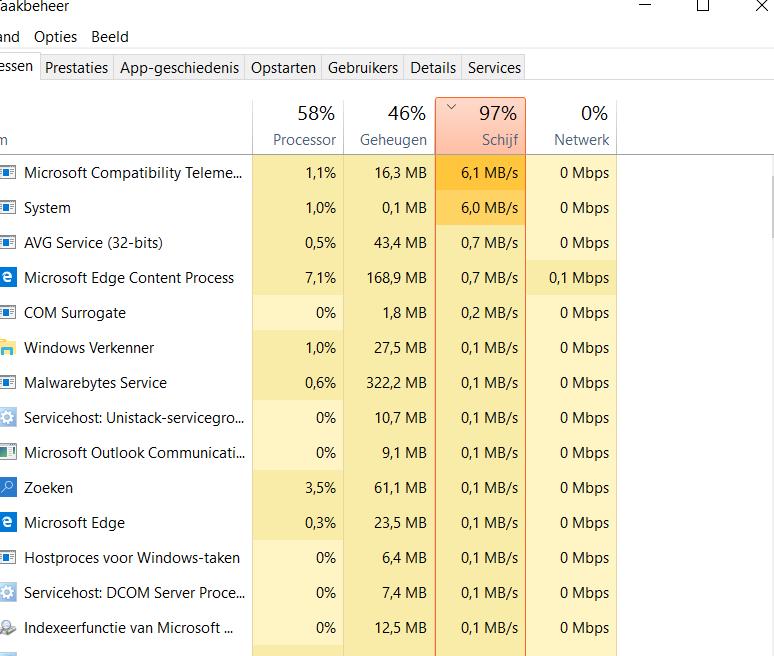Switch to the Services tab
Image resolution: width=774 pixels, height=656 pixels.
coord(494,68)
